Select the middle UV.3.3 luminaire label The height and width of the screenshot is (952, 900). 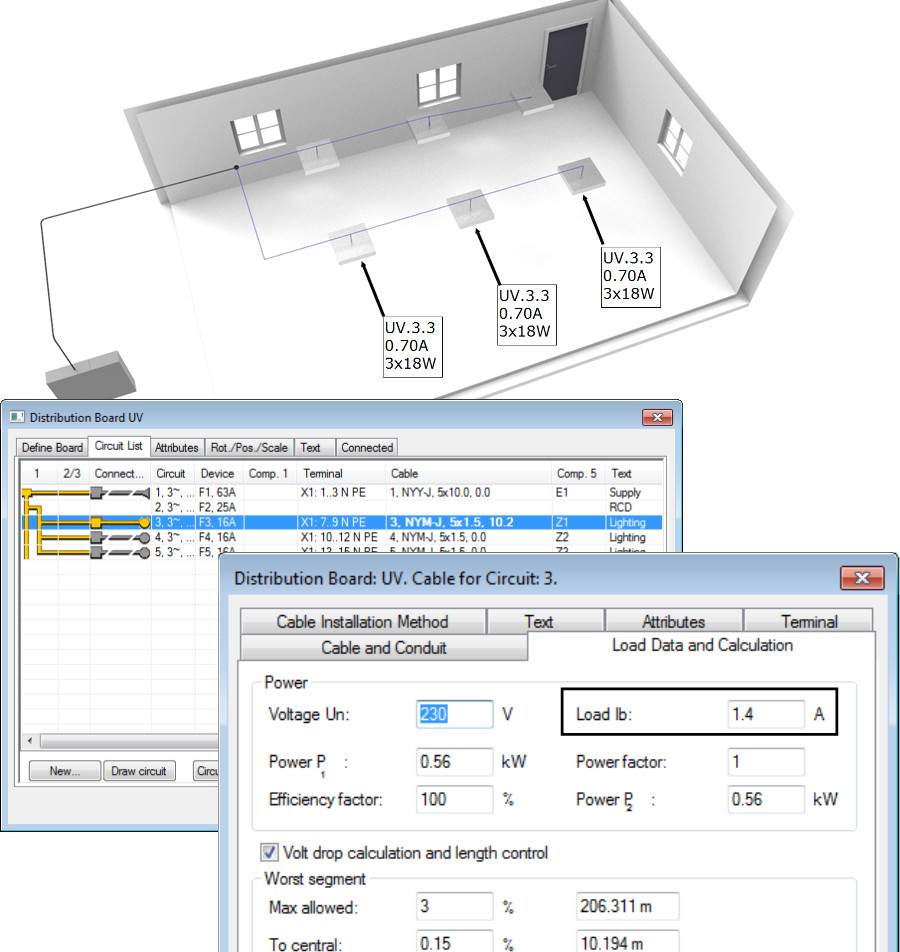[525, 314]
